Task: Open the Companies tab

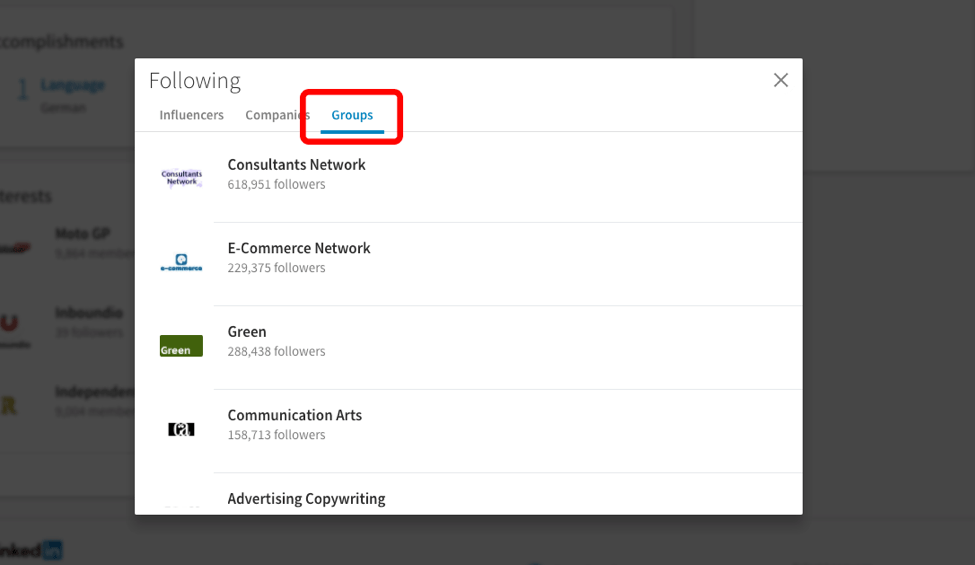Action: [277, 115]
